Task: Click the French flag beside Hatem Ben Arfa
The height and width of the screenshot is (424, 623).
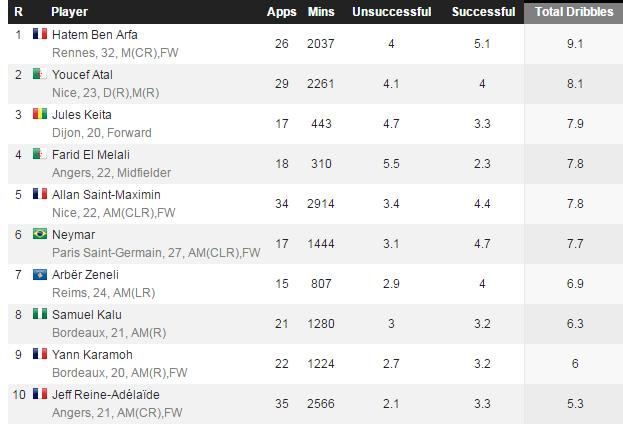Action: [x=40, y=34]
